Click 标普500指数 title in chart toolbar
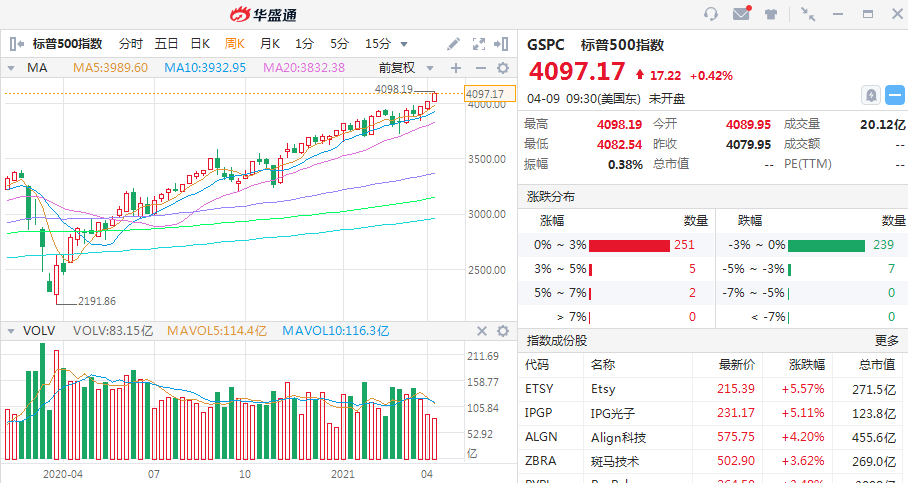 pos(67,43)
